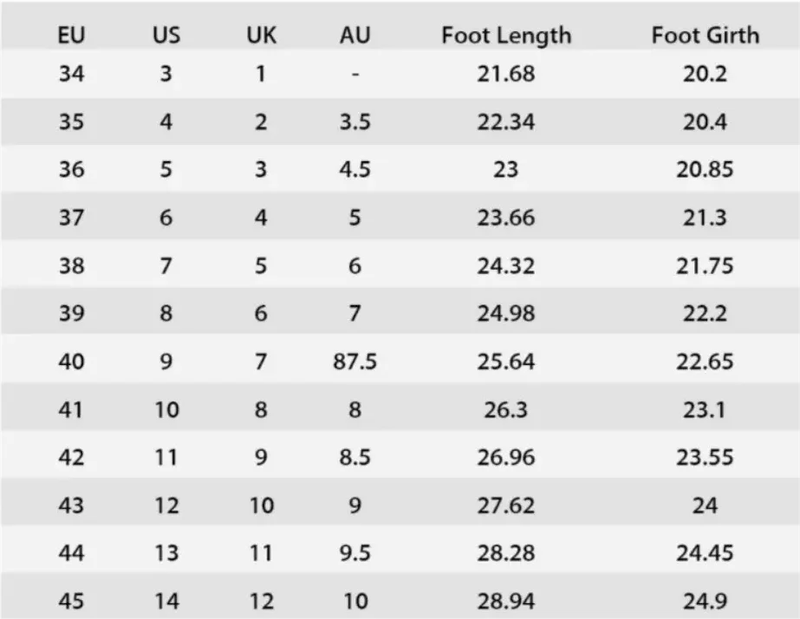Viewport: 800px width, 619px height.
Task: Click the Foot Girth column header
Action: point(705,35)
